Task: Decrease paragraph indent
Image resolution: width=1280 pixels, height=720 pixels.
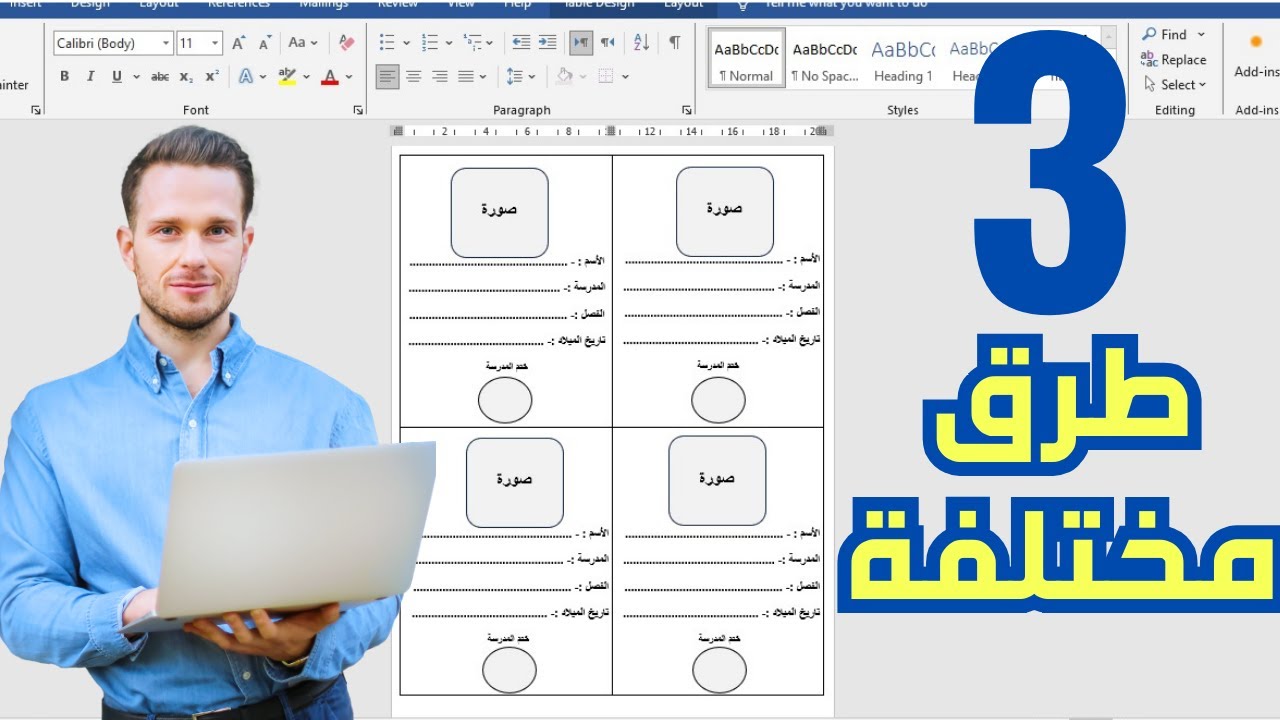Action: [521, 42]
